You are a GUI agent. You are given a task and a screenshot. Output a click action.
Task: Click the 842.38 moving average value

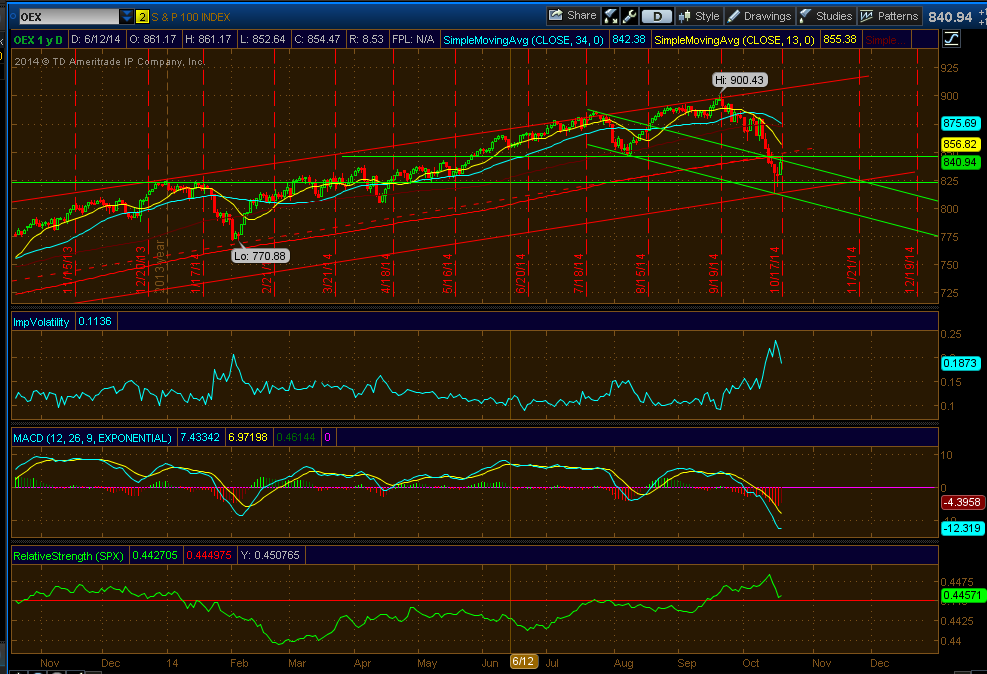(629, 40)
